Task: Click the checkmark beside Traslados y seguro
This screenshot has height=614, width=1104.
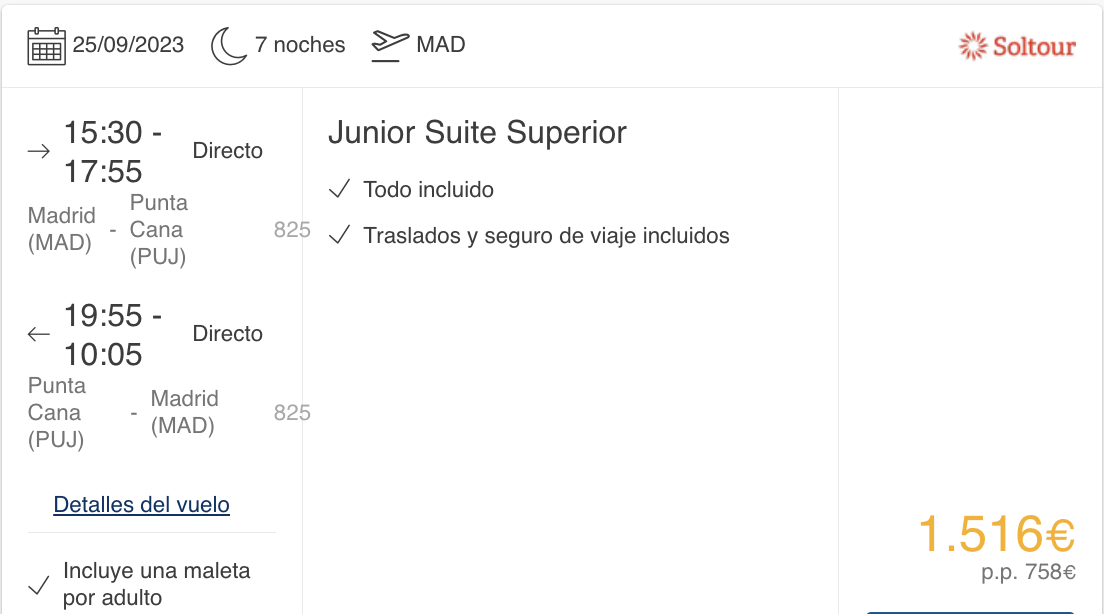Action: pyautogui.click(x=339, y=234)
